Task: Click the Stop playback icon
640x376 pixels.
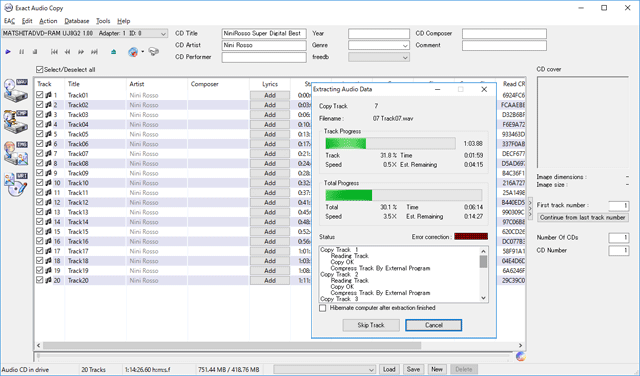Action: pyautogui.click(x=35, y=52)
